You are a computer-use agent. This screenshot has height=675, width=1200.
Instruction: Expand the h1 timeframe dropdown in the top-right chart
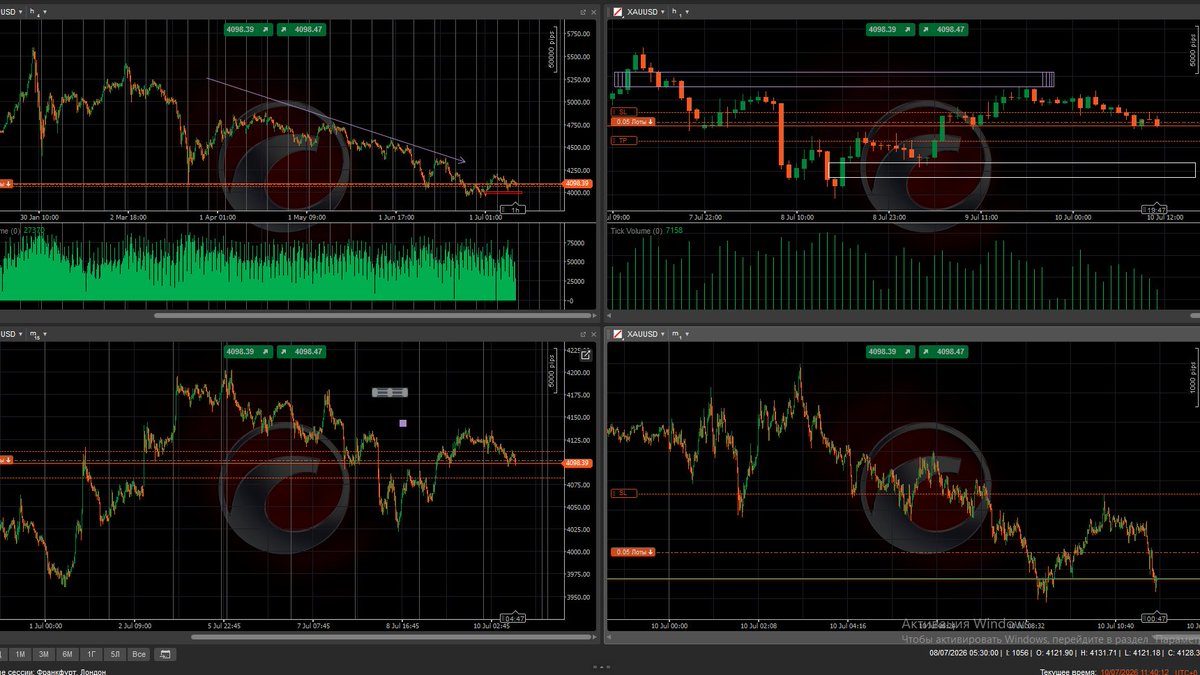click(679, 12)
